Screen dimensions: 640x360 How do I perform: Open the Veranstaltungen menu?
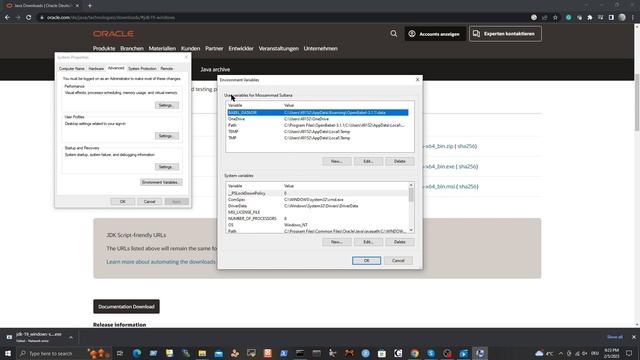(279, 48)
